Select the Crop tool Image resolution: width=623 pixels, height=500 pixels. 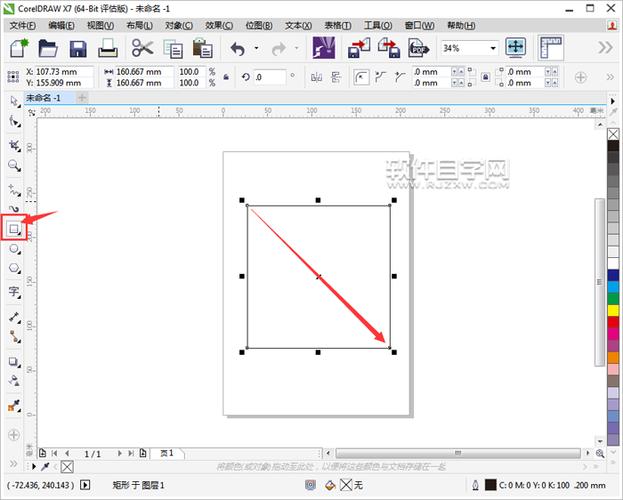click(x=15, y=145)
